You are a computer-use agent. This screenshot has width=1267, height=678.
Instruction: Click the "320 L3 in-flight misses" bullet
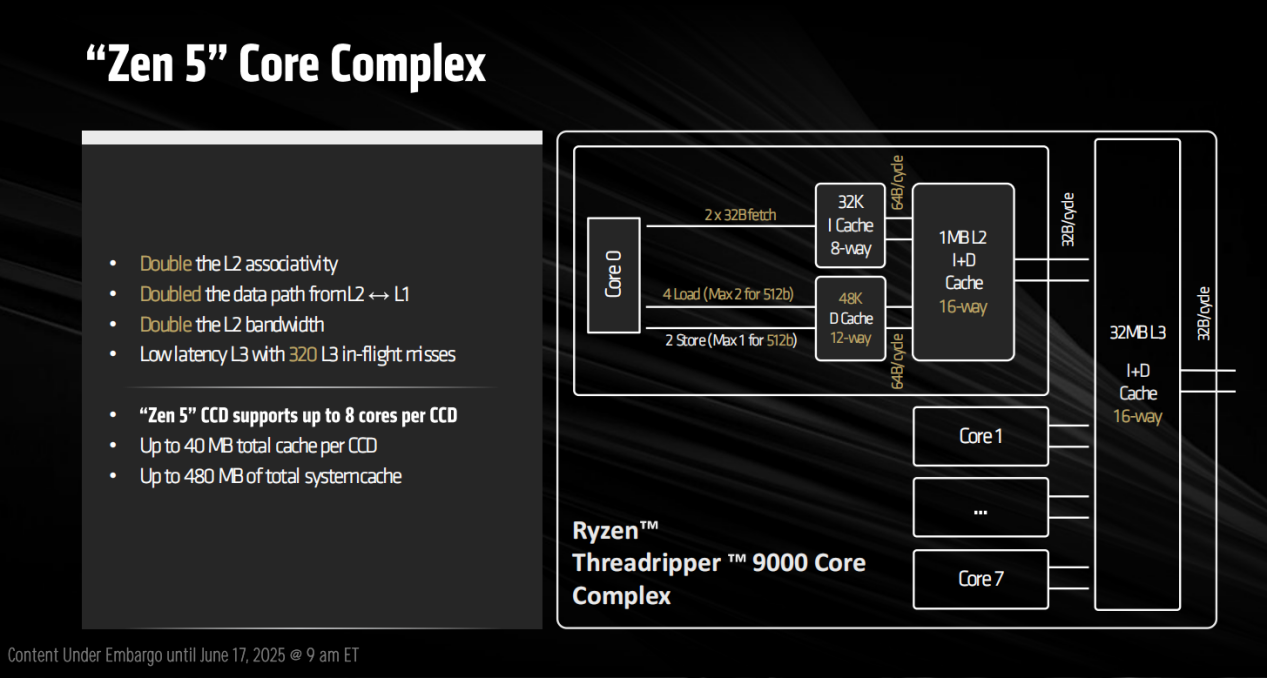tap(297, 354)
